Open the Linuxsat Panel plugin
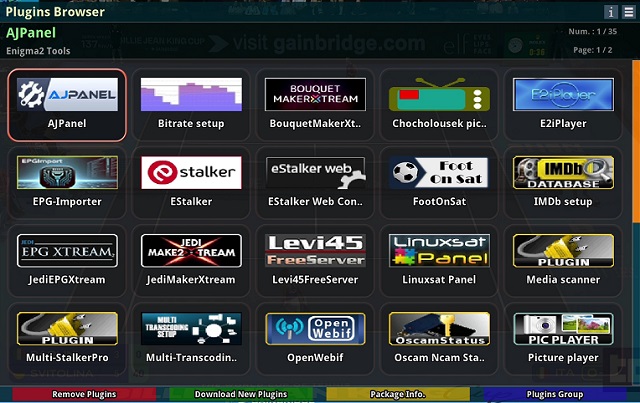 coord(439,261)
